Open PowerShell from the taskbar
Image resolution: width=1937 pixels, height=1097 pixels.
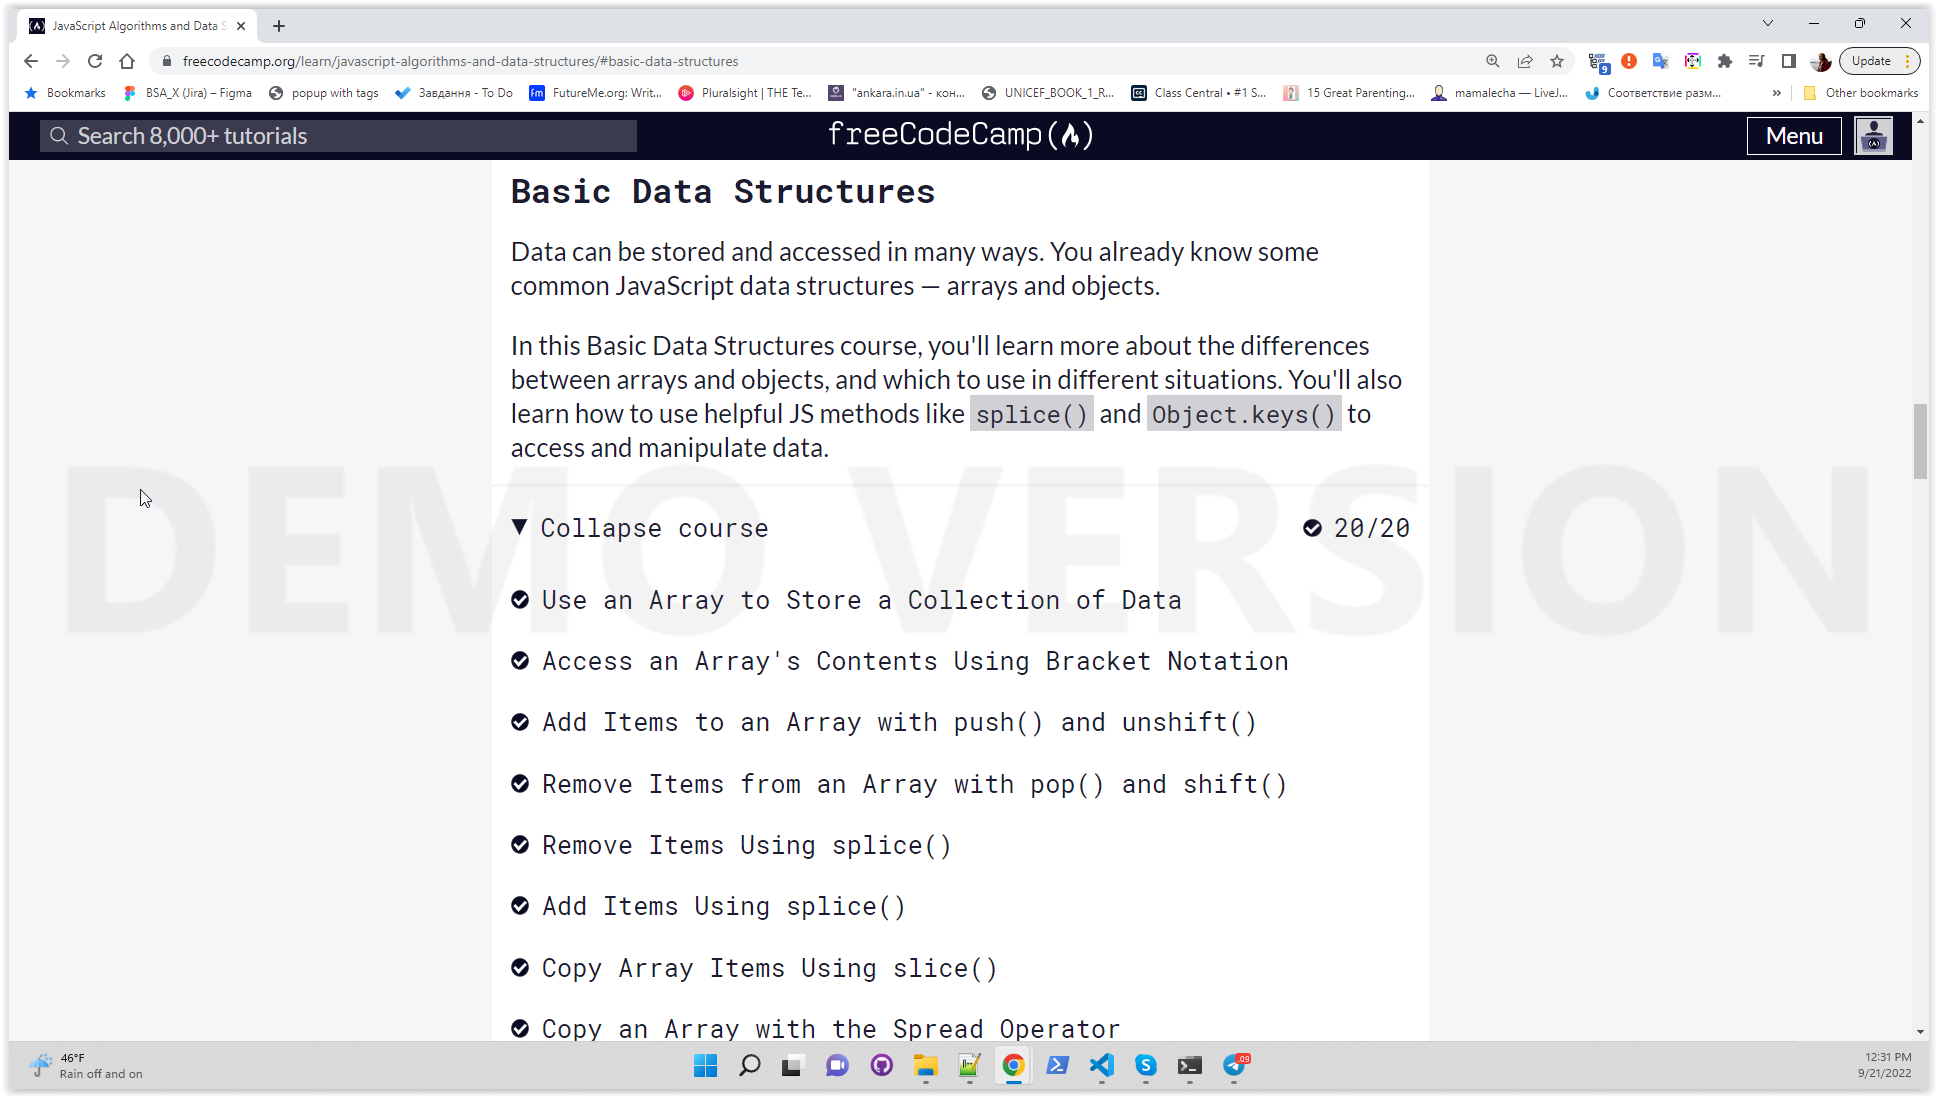(1057, 1066)
